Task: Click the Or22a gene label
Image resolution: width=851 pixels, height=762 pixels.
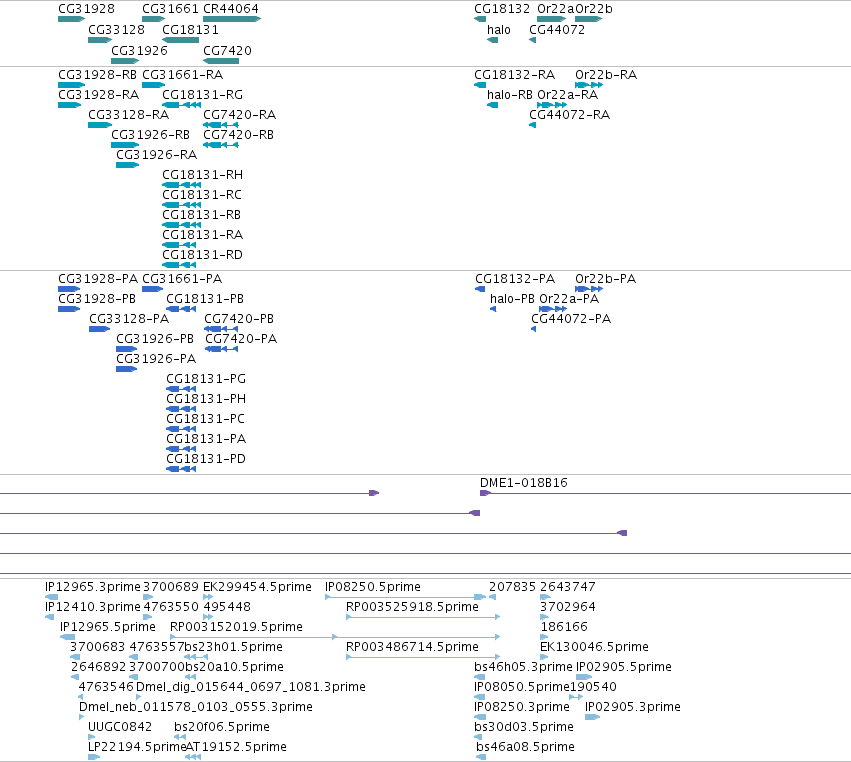Action: [x=556, y=9]
